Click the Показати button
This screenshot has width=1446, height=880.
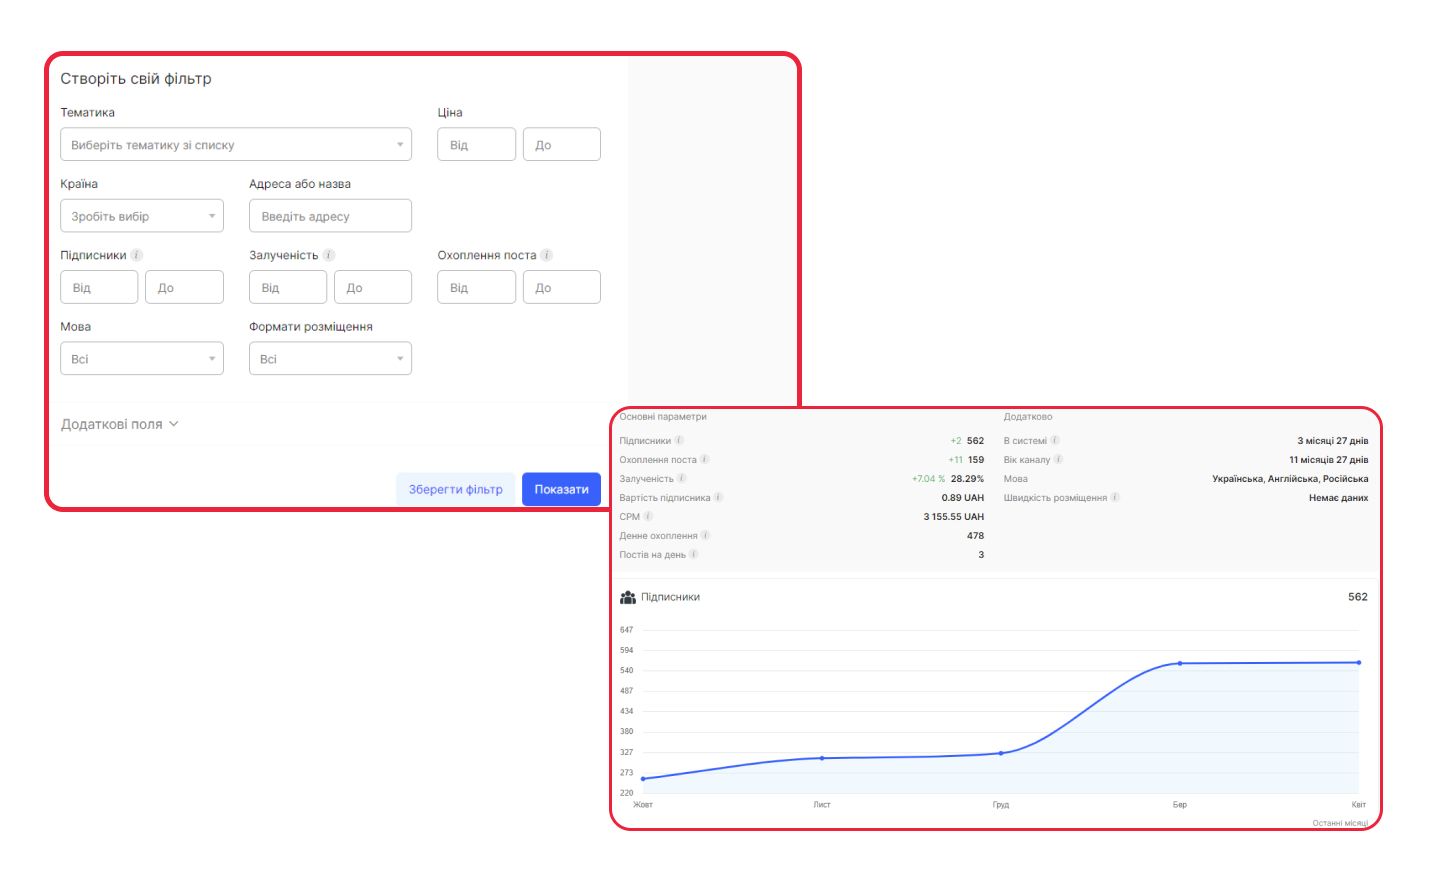[x=561, y=489]
